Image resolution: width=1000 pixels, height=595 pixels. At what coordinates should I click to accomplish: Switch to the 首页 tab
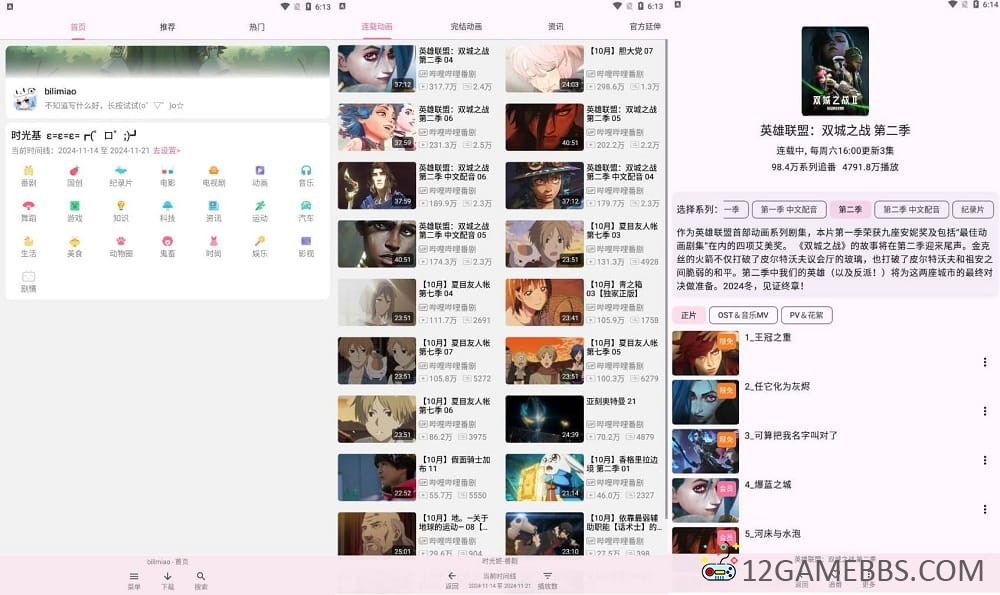(x=78, y=27)
